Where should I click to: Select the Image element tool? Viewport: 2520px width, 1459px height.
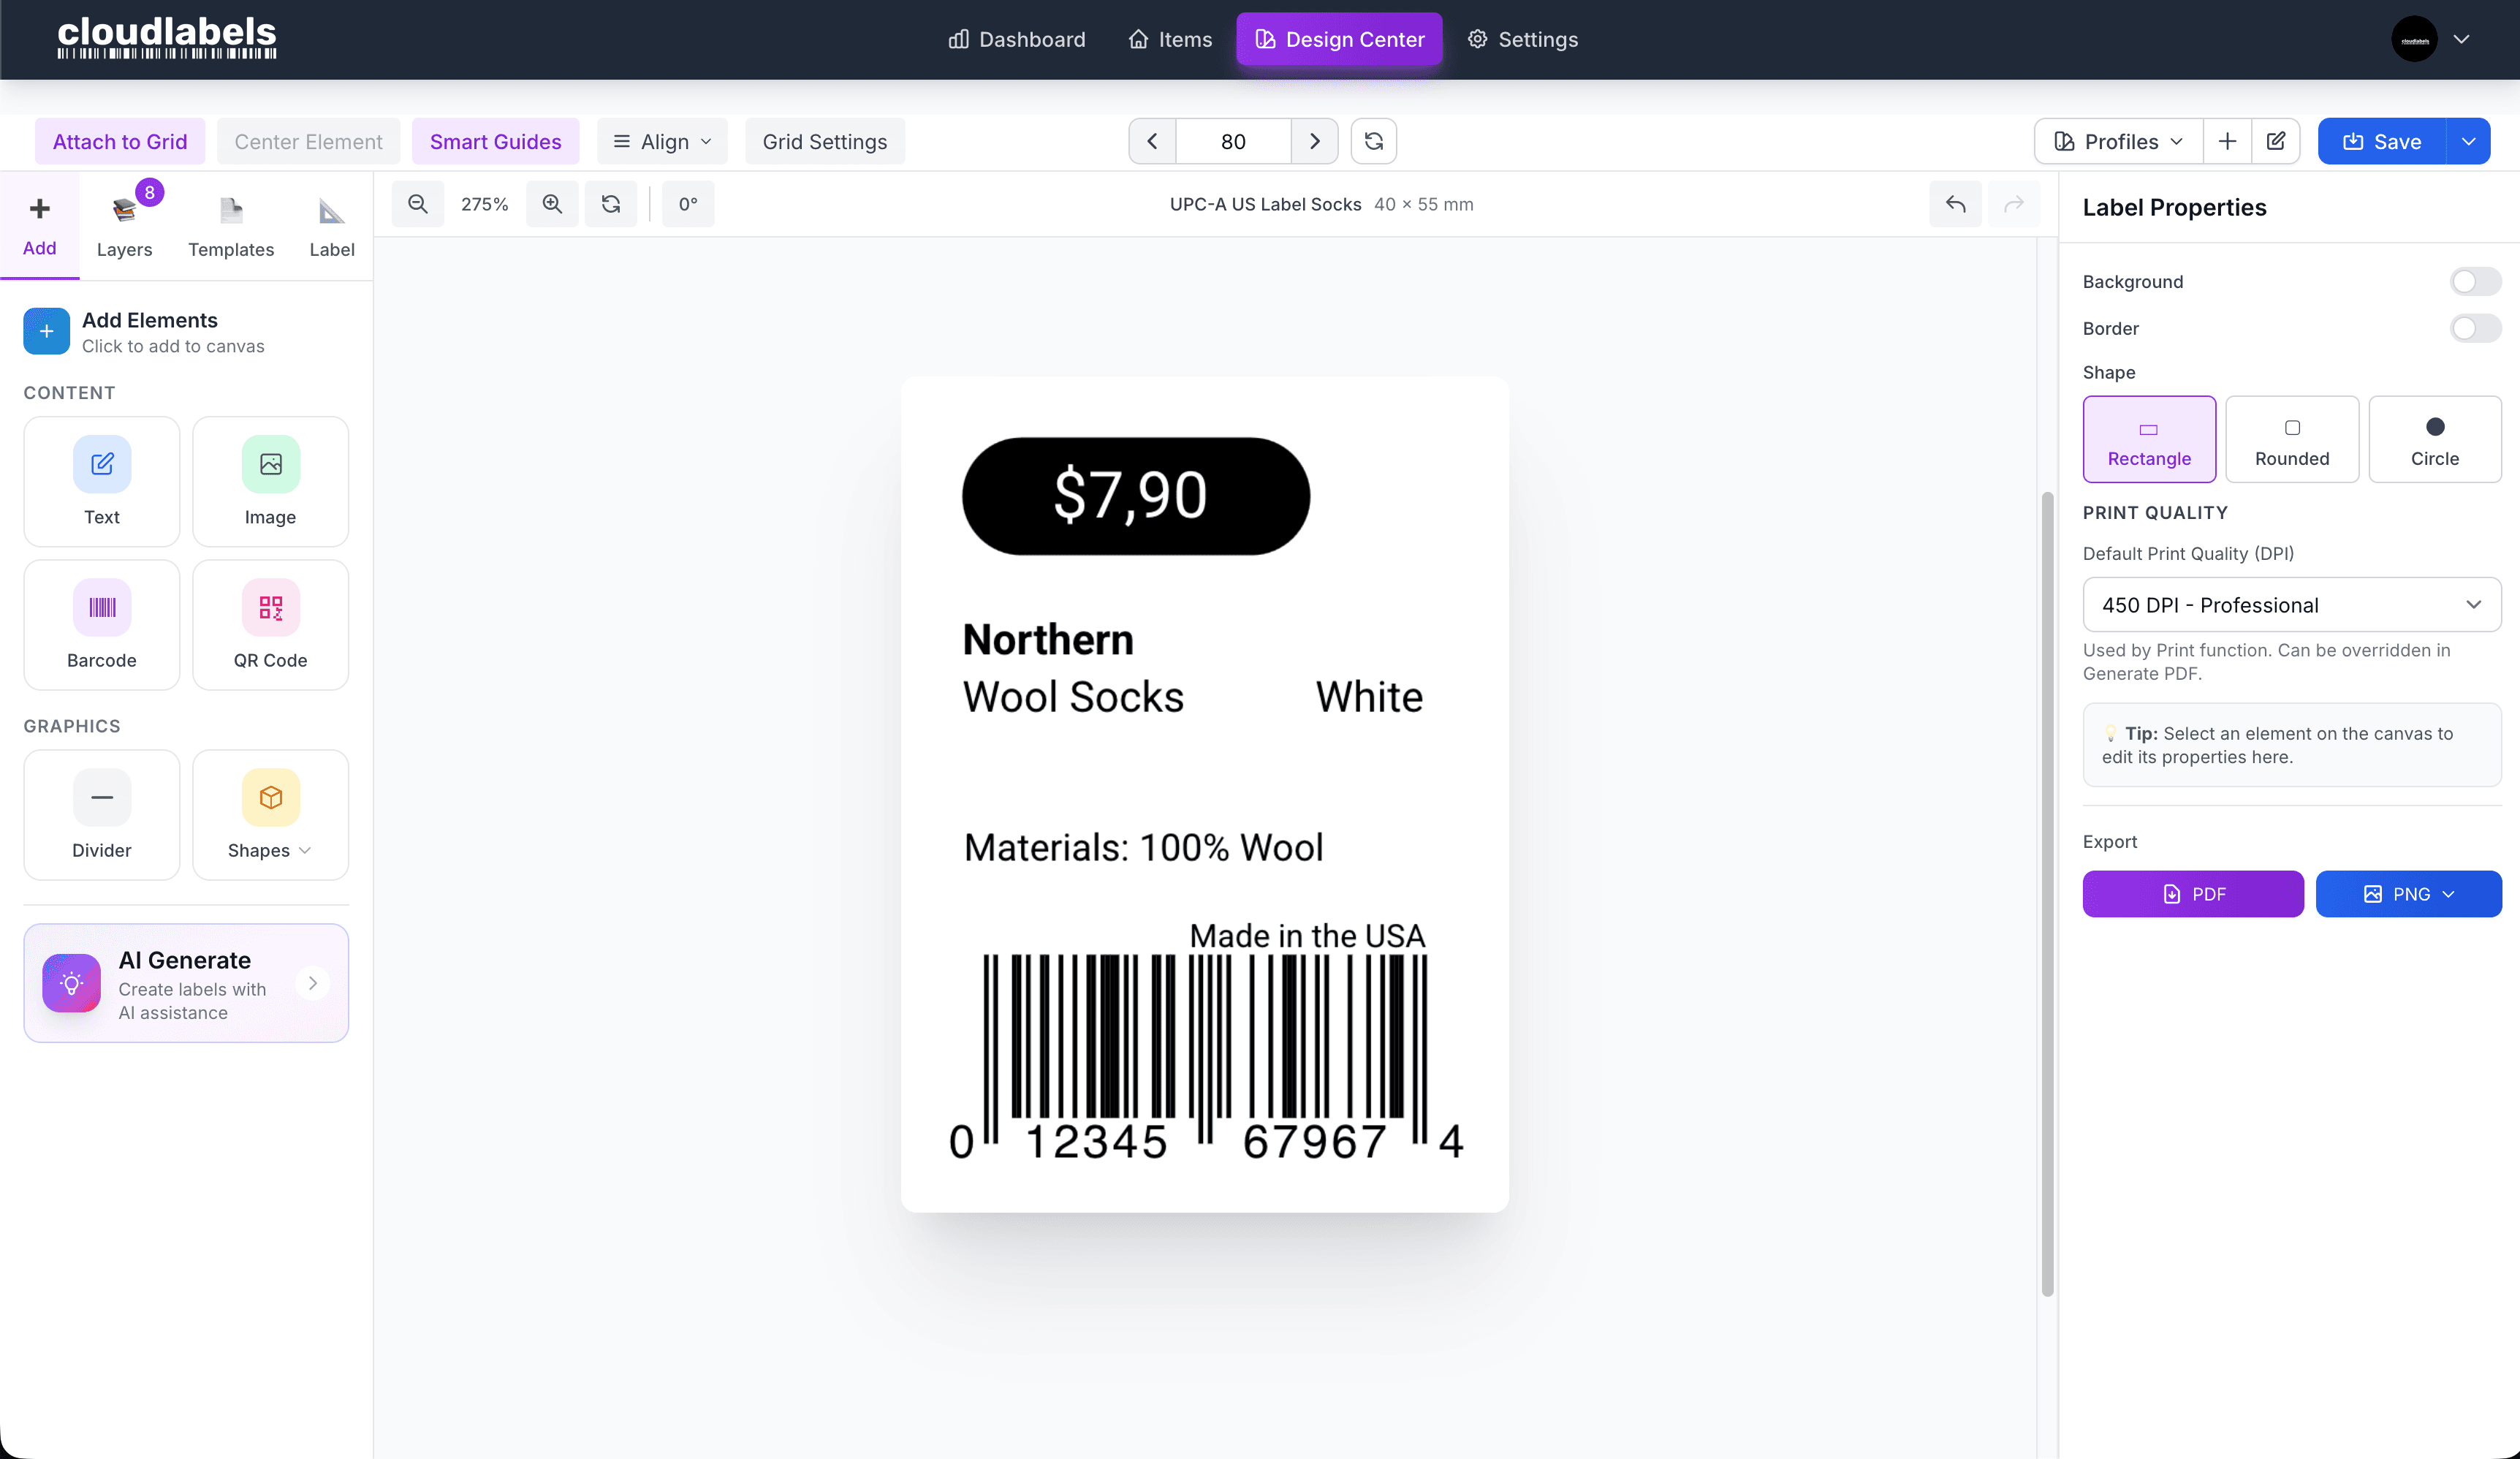270,482
